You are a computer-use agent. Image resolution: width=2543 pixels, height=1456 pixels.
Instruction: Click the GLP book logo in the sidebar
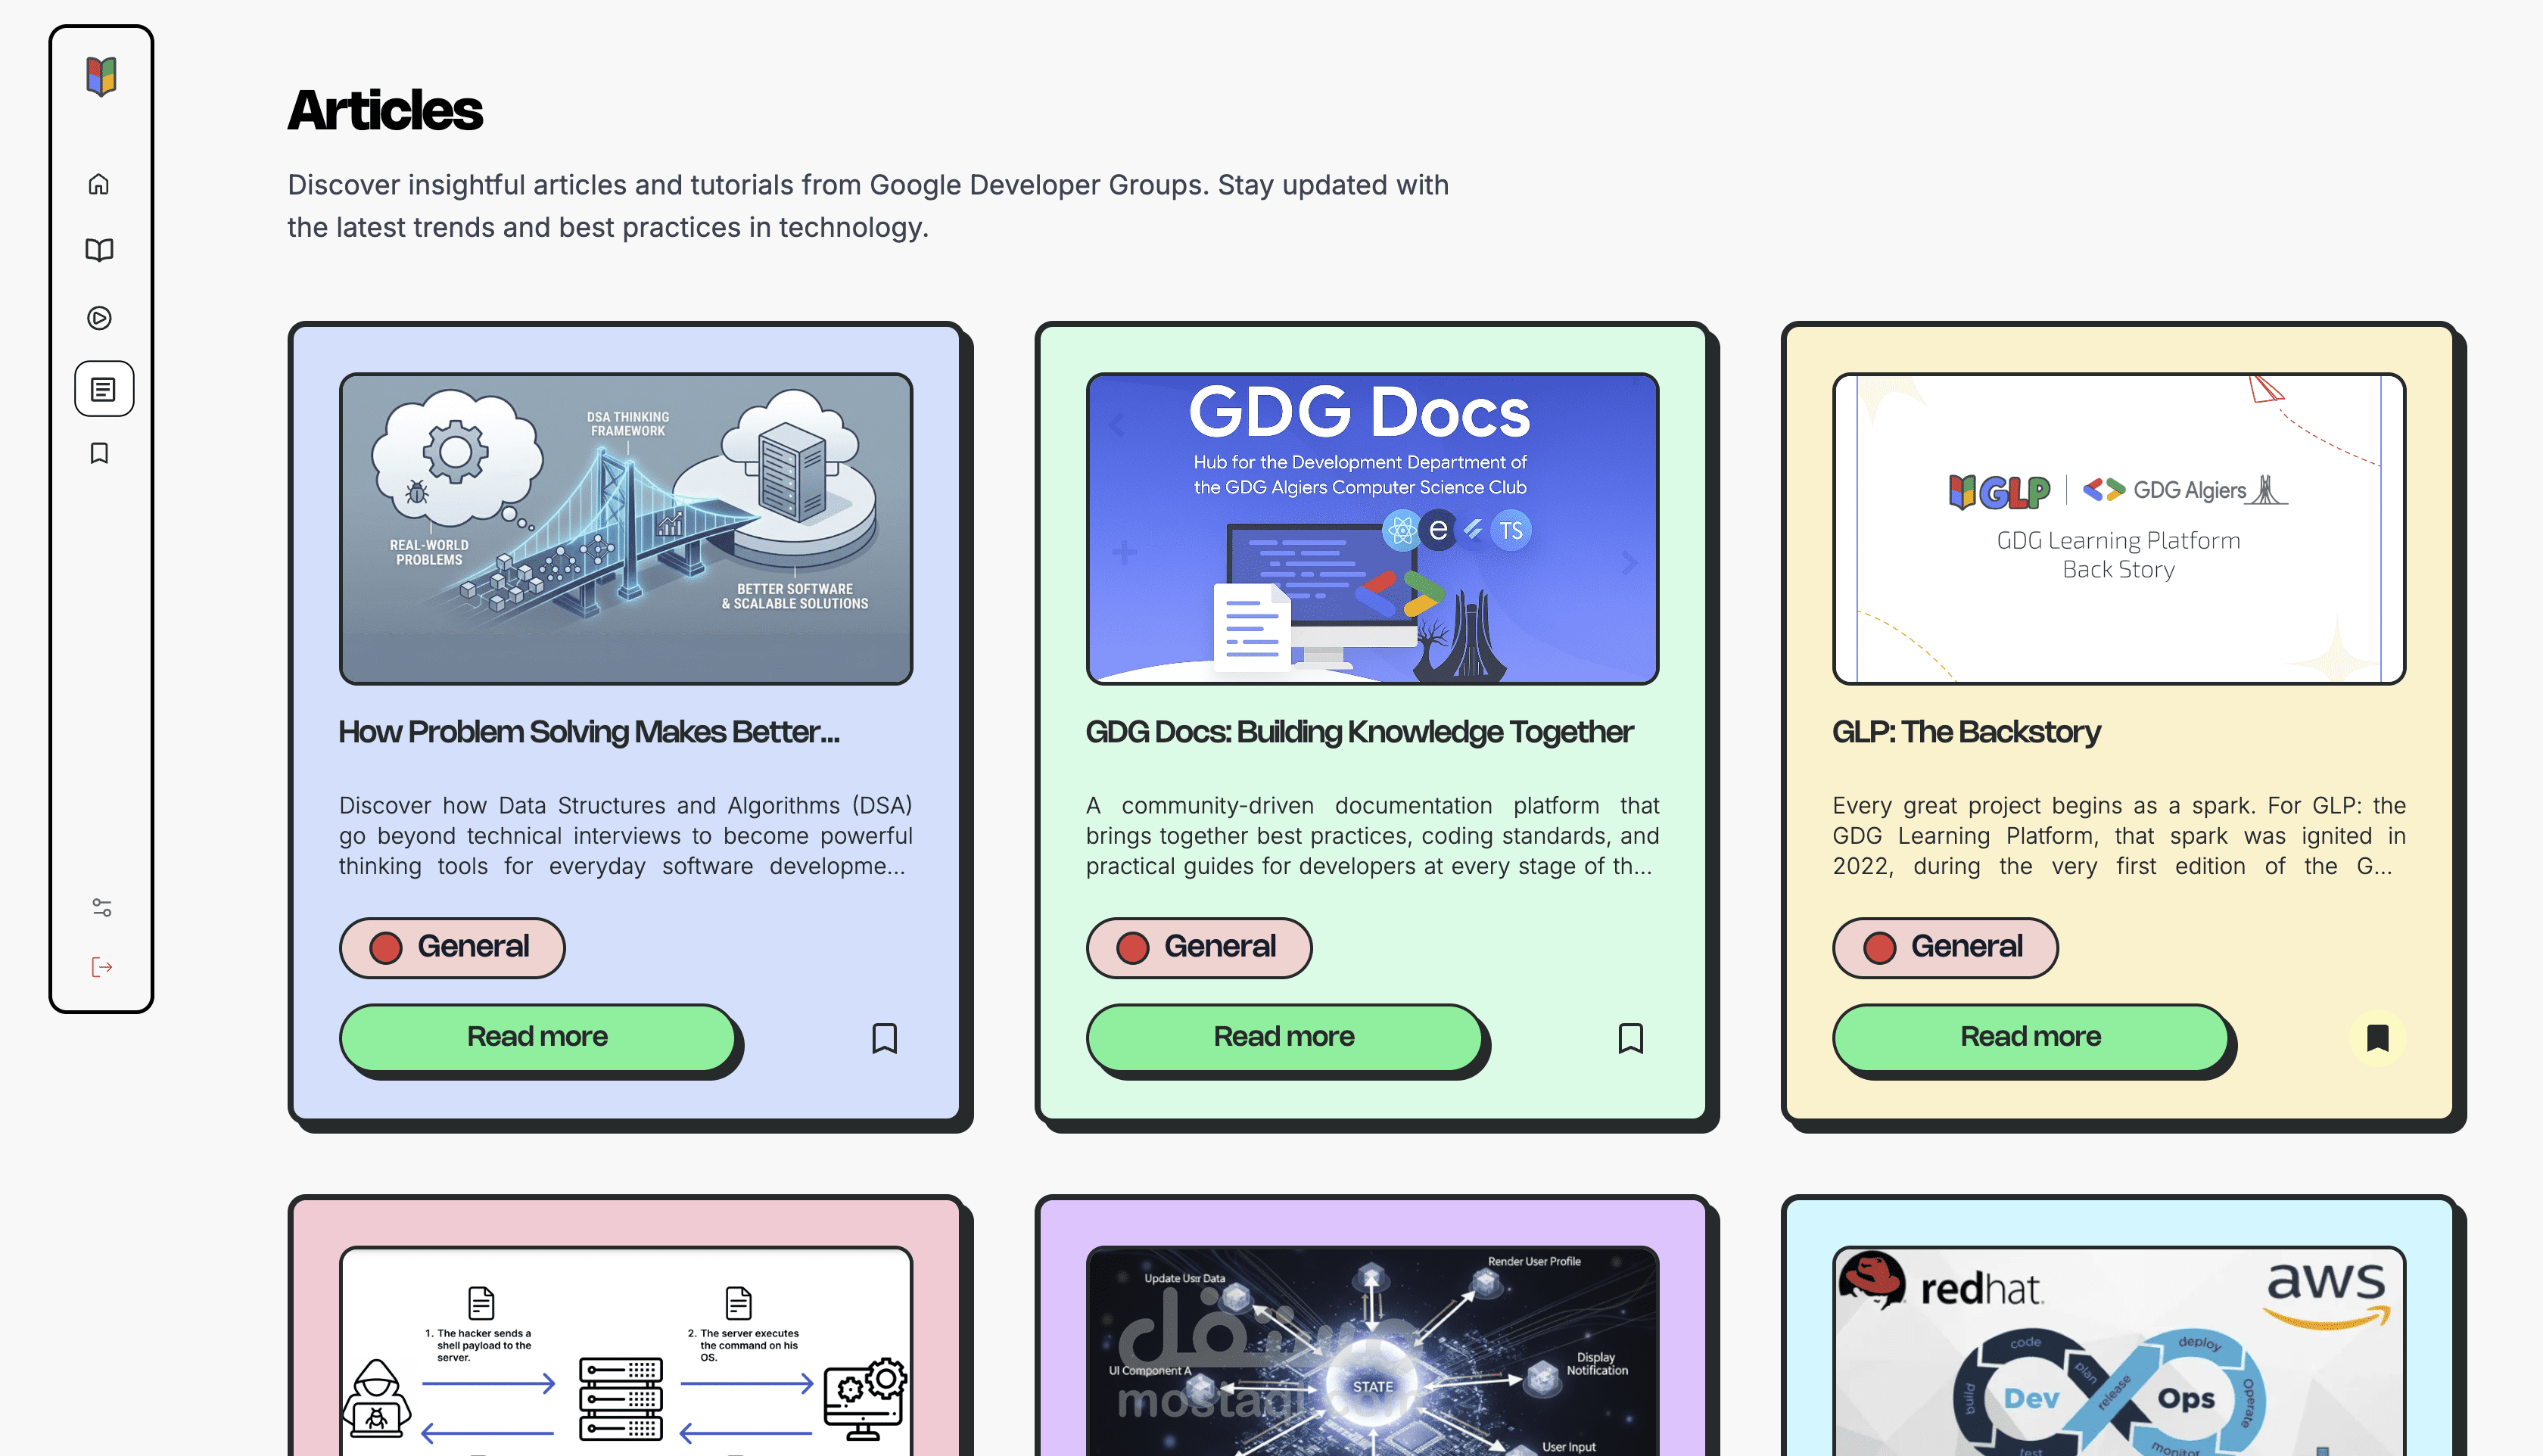101,76
